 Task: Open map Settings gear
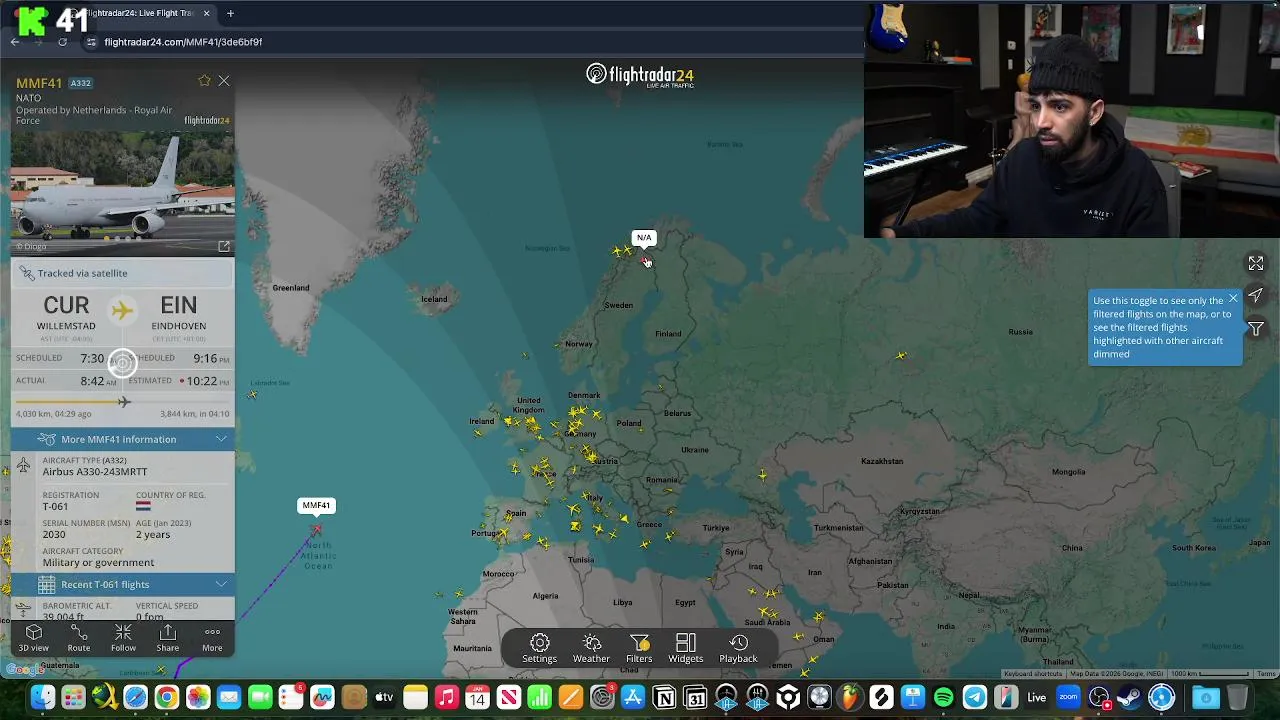(539, 648)
